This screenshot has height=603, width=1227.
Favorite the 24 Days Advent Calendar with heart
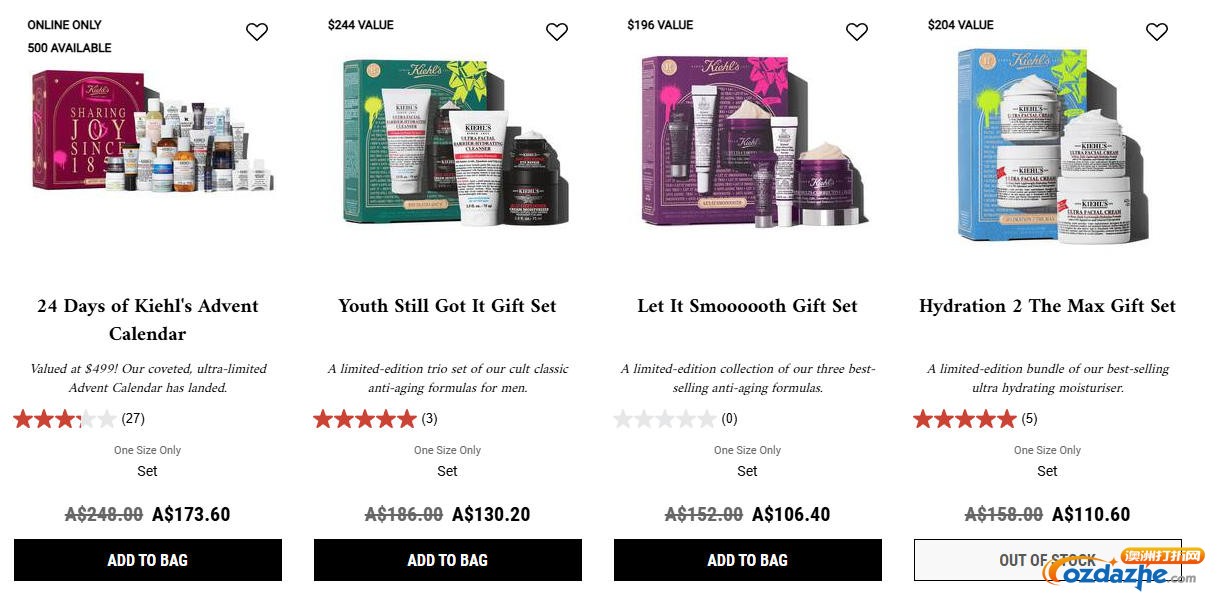coord(257,32)
